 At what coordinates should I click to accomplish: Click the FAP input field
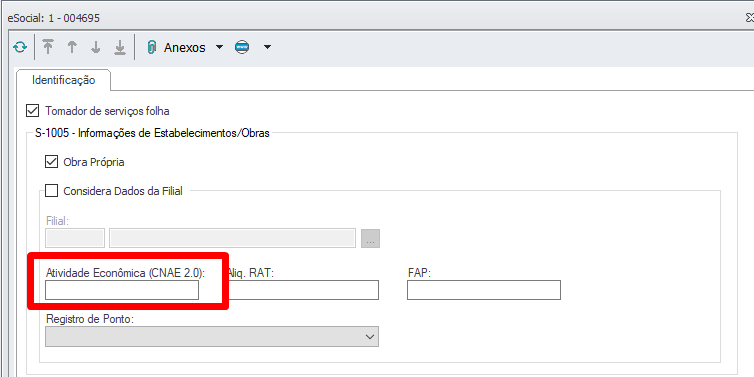484,290
